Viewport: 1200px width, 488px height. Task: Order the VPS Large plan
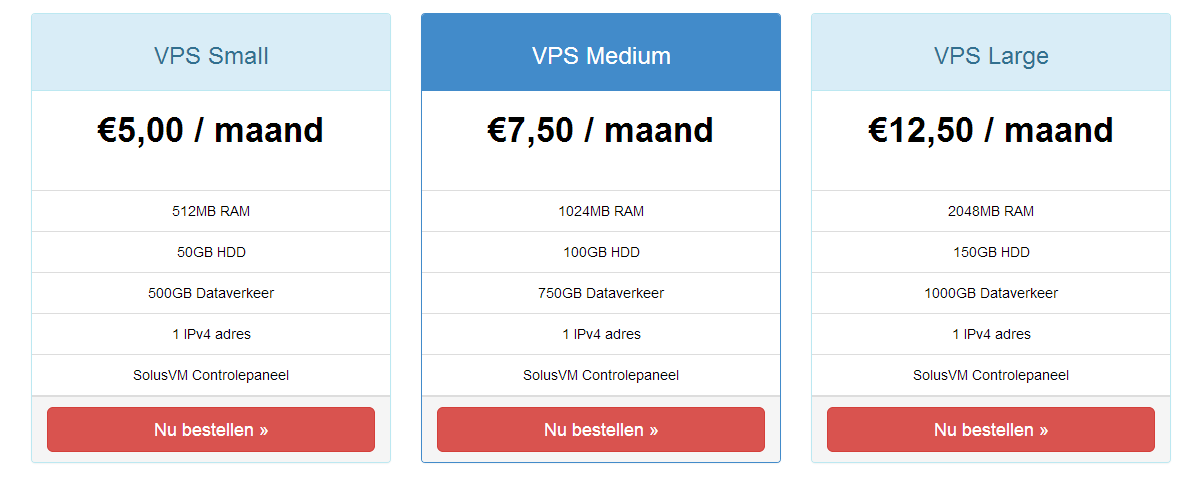991,429
